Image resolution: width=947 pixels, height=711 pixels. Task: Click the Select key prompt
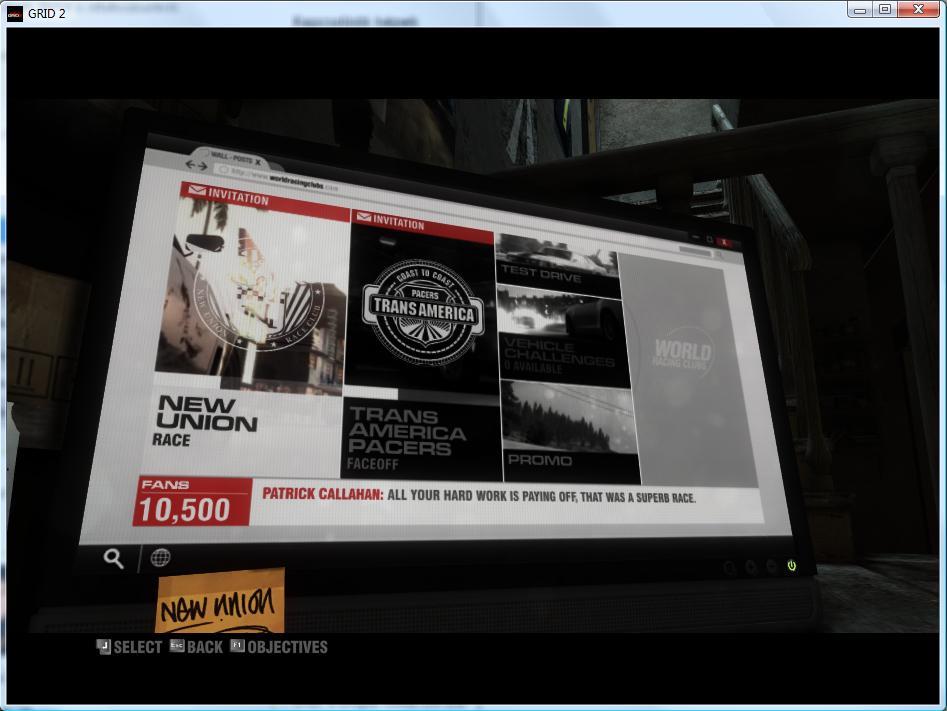click(129, 647)
